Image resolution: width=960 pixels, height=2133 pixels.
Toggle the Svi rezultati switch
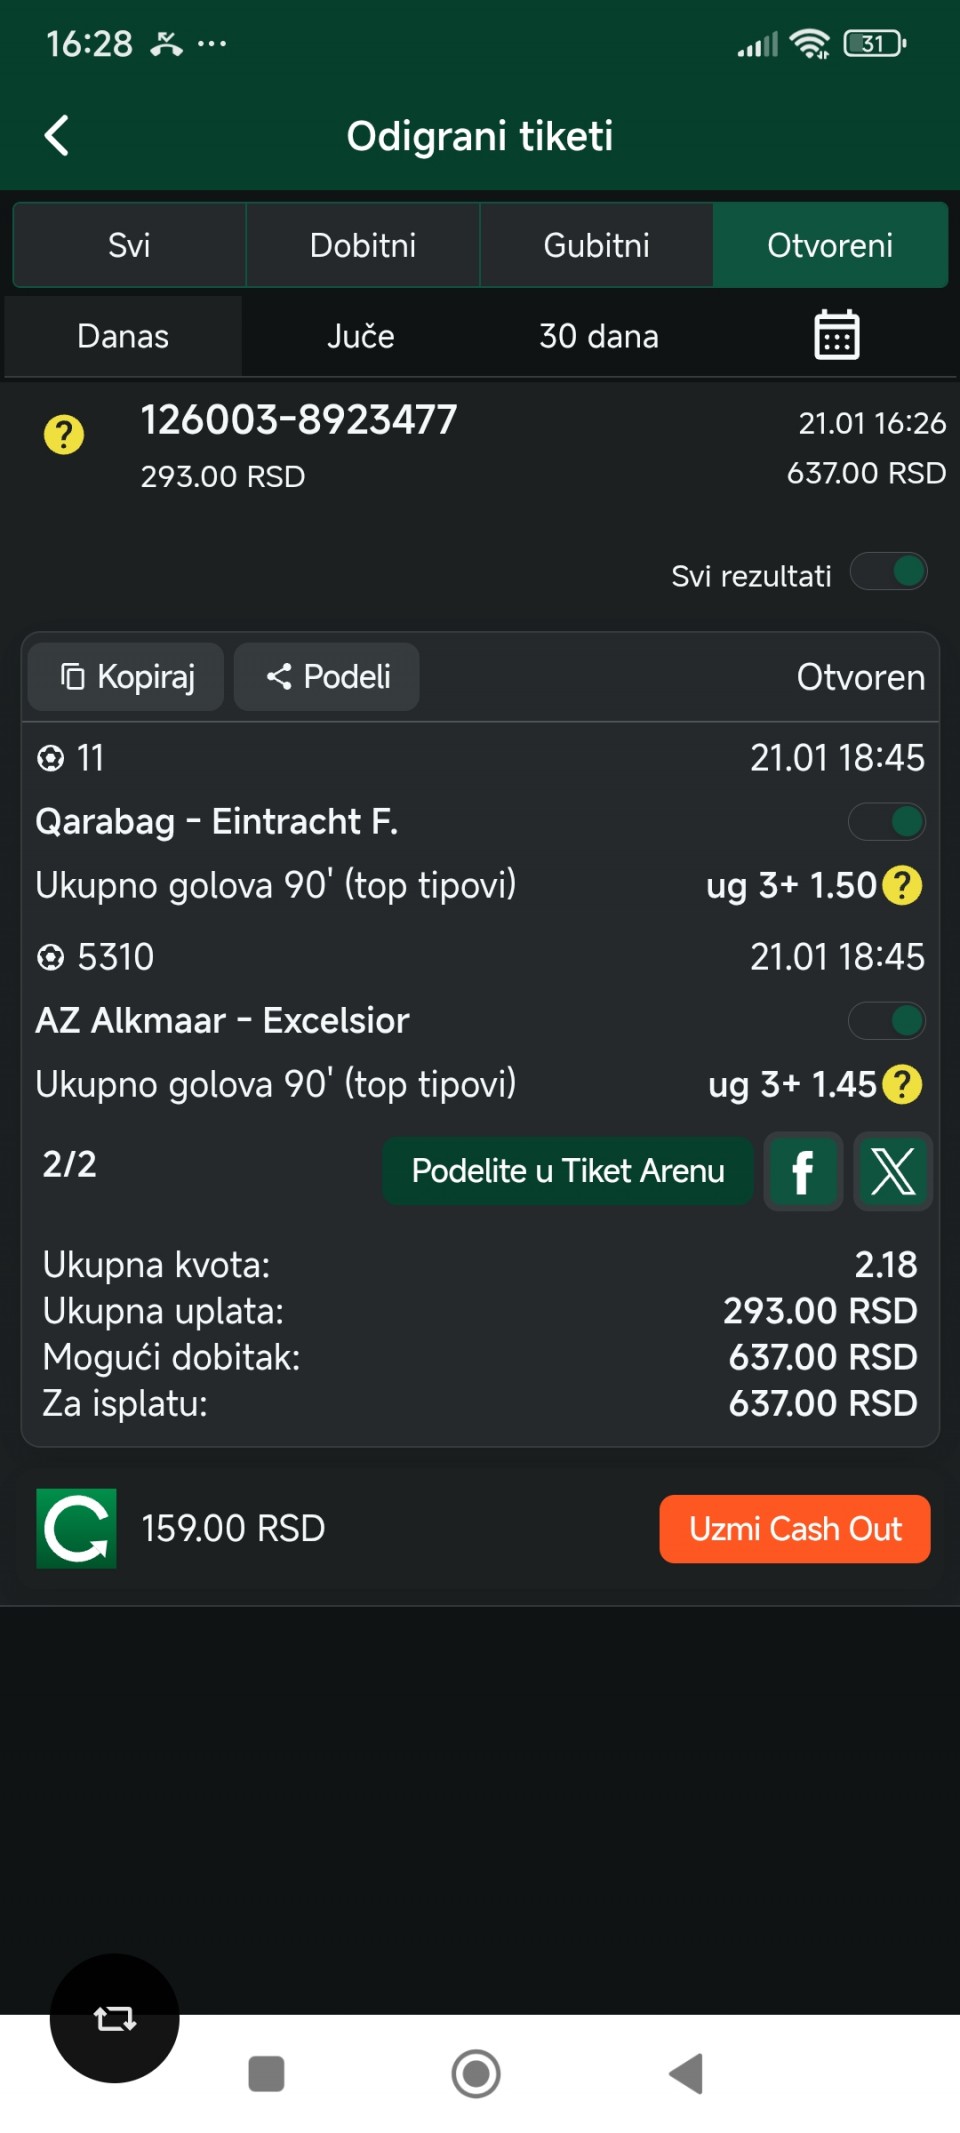point(888,573)
